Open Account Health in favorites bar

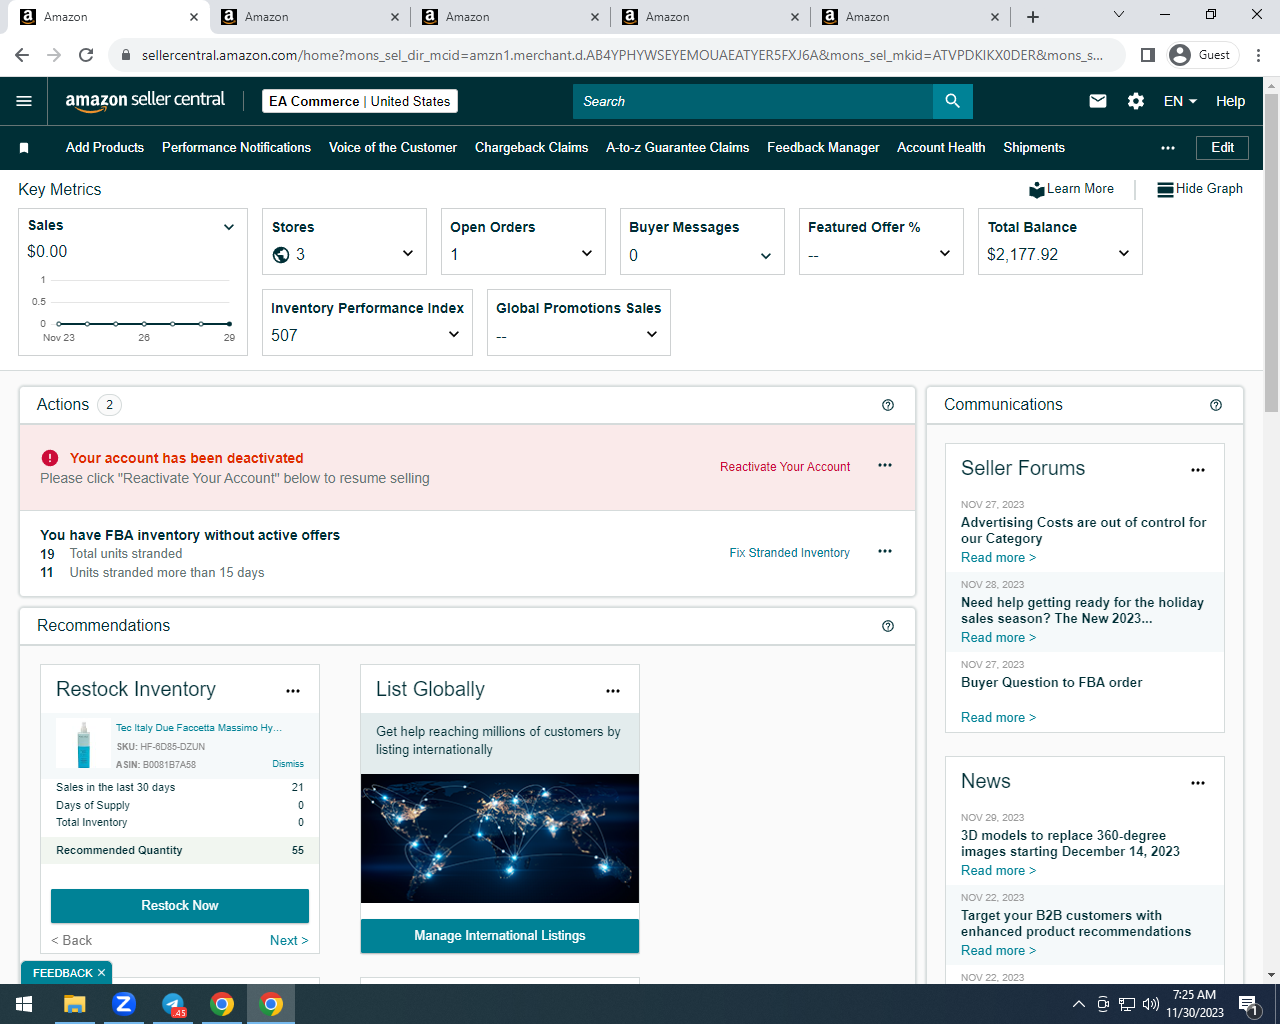pyautogui.click(x=941, y=148)
